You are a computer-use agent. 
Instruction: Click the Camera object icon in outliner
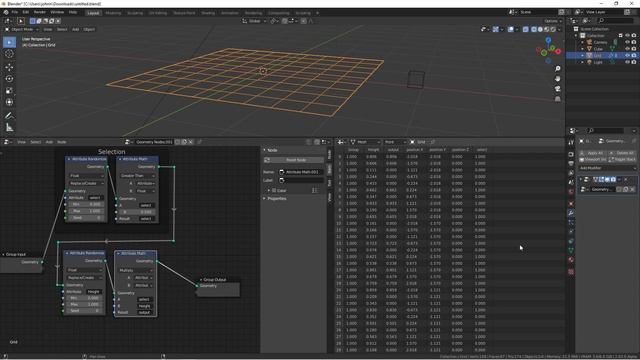589,42
